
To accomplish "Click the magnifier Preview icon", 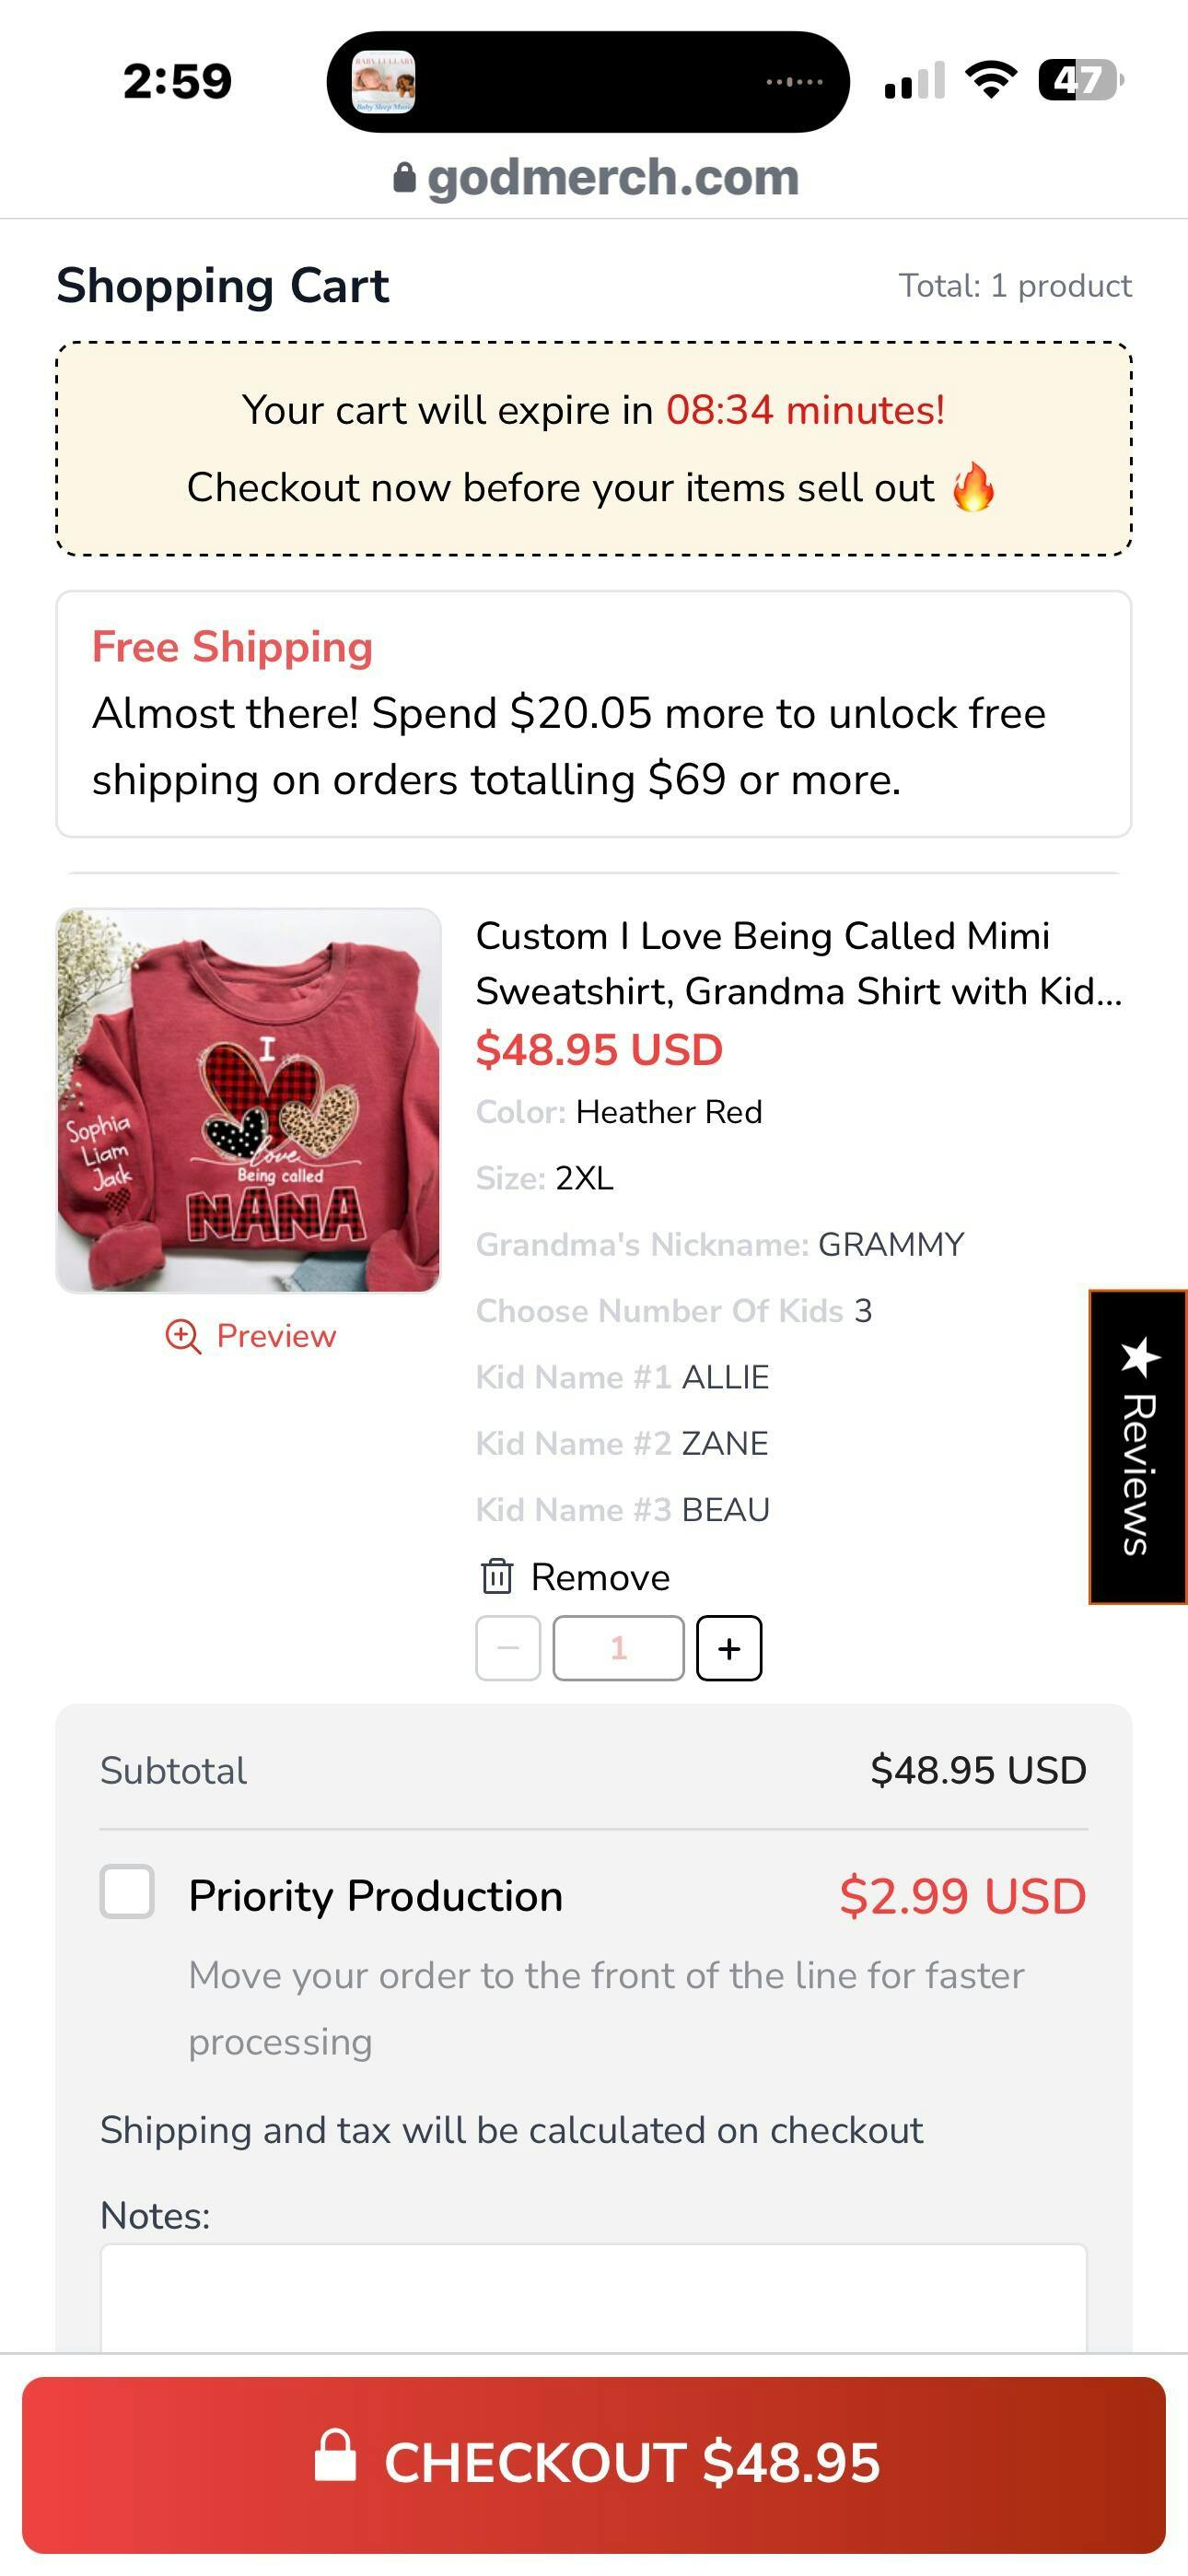I will coord(183,1336).
